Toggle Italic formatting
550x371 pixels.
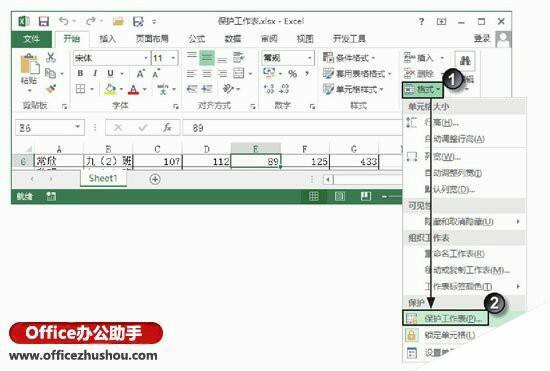pyautogui.click(x=95, y=73)
